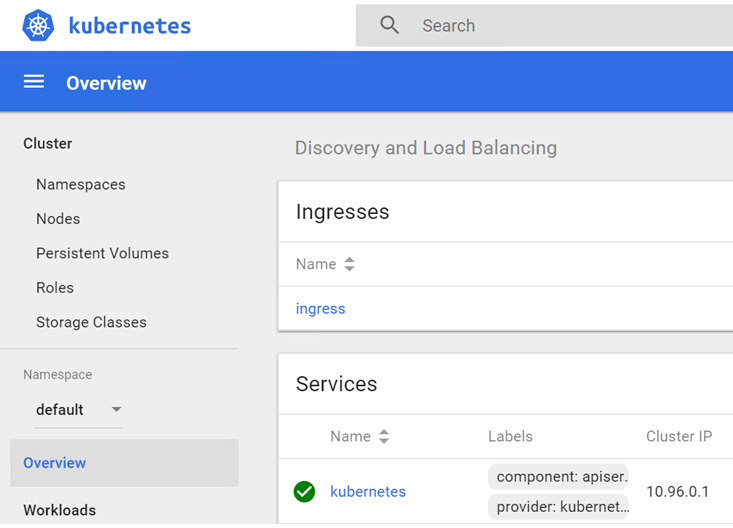Click the Ingresses card title

[342, 212]
